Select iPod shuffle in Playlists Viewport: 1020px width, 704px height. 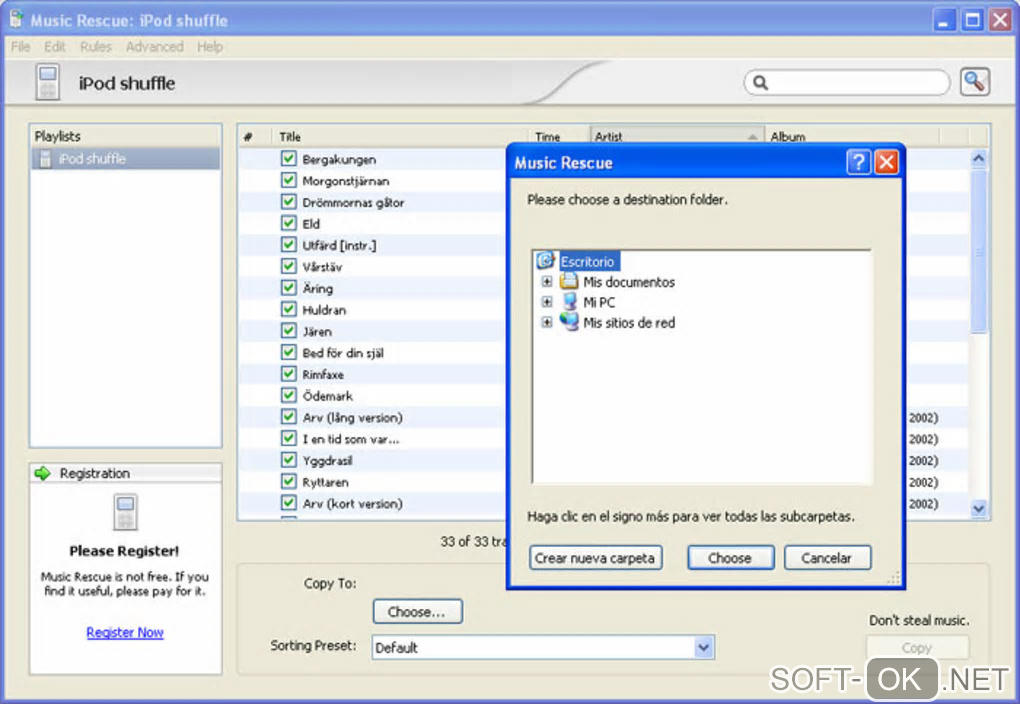click(126, 158)
